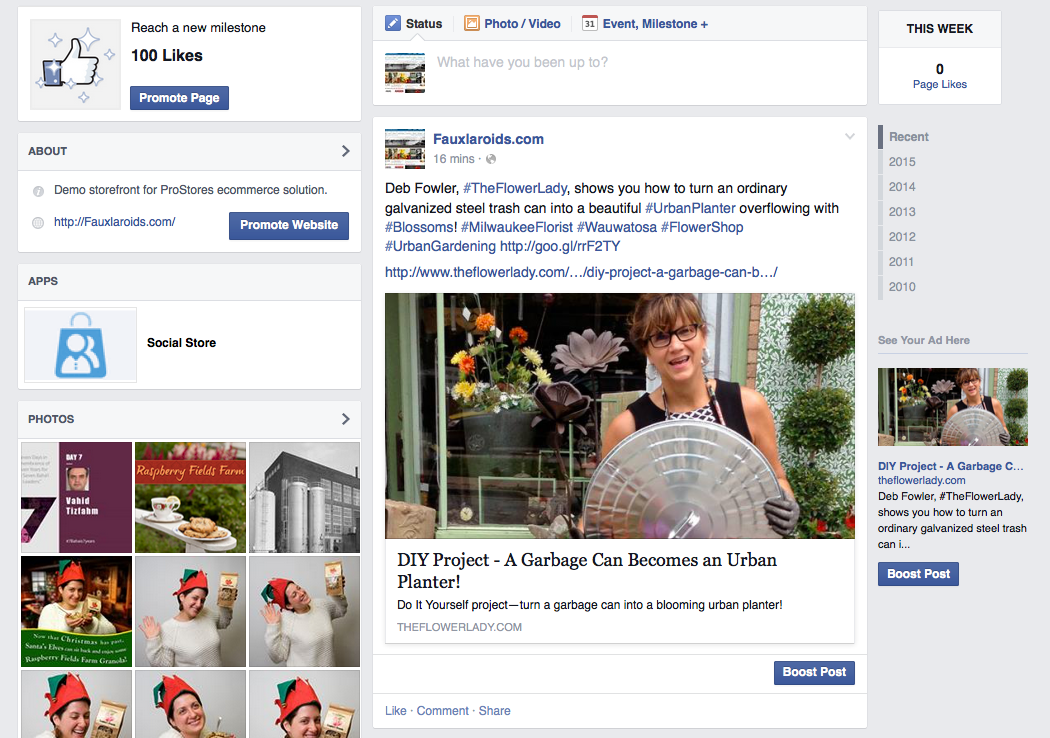Viewport: 1050px width, 738px height.
Task: Open the theflowerlady.com diy-project URL
Action: (581, 273)
